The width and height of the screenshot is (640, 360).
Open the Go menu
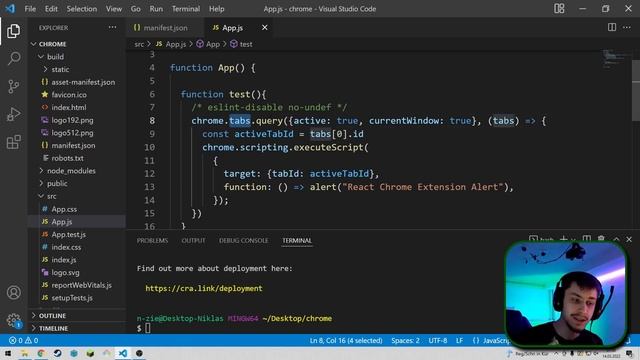(x=136, y=9)
